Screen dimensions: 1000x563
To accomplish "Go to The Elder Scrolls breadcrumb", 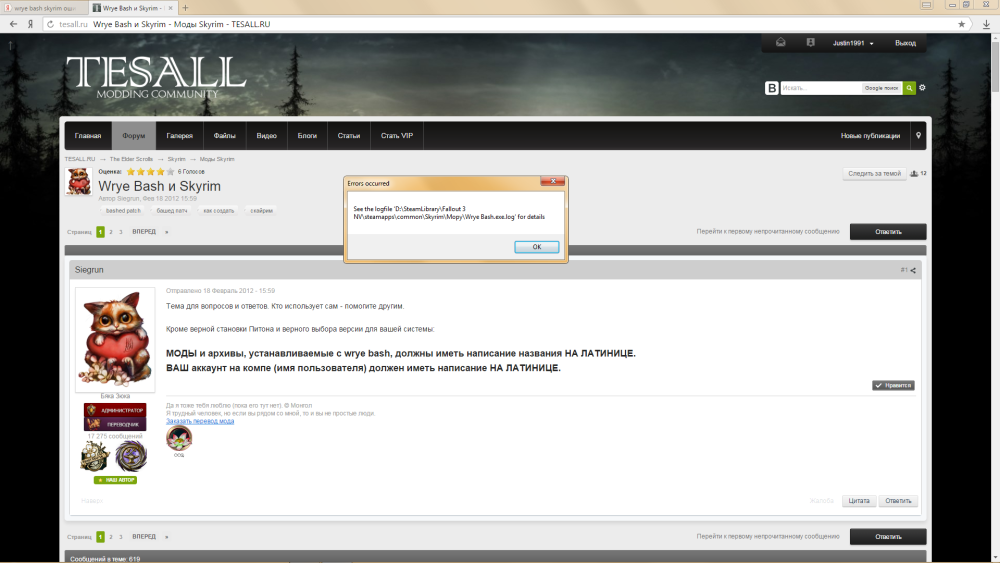I will pyautogui.click(x=131, y=159).
